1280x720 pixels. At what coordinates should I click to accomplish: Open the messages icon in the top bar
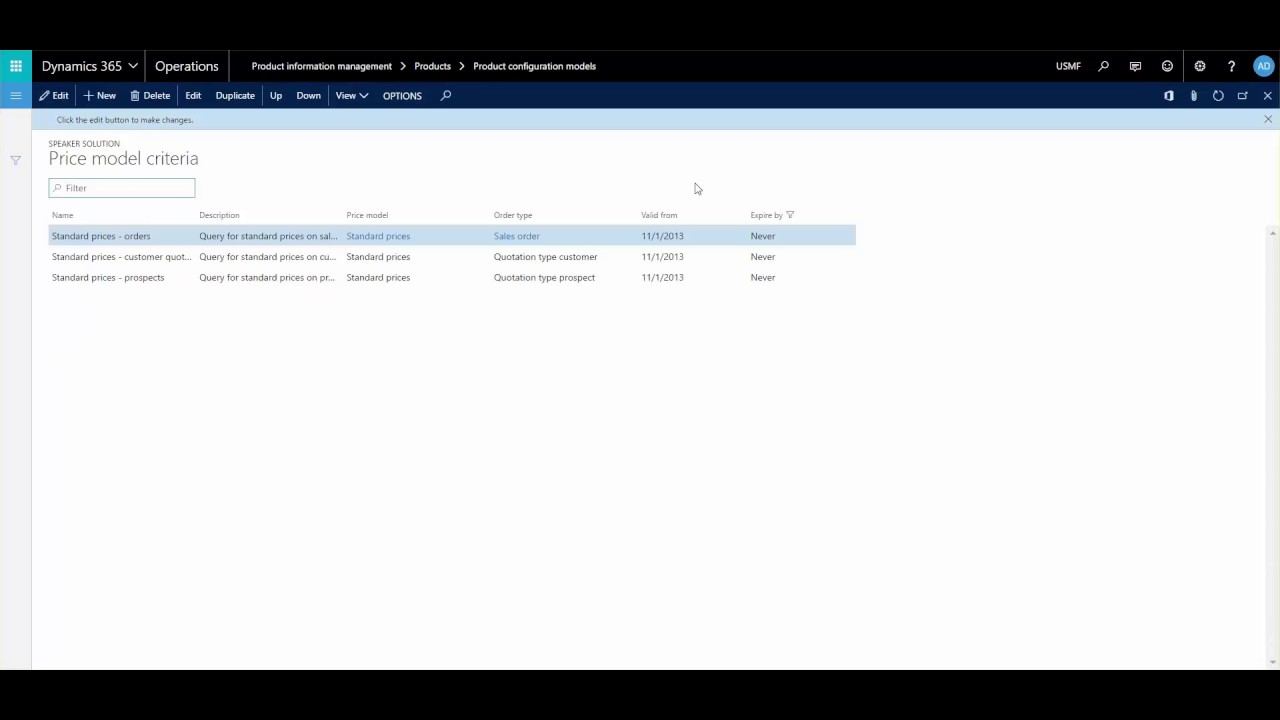[1135, 66]
